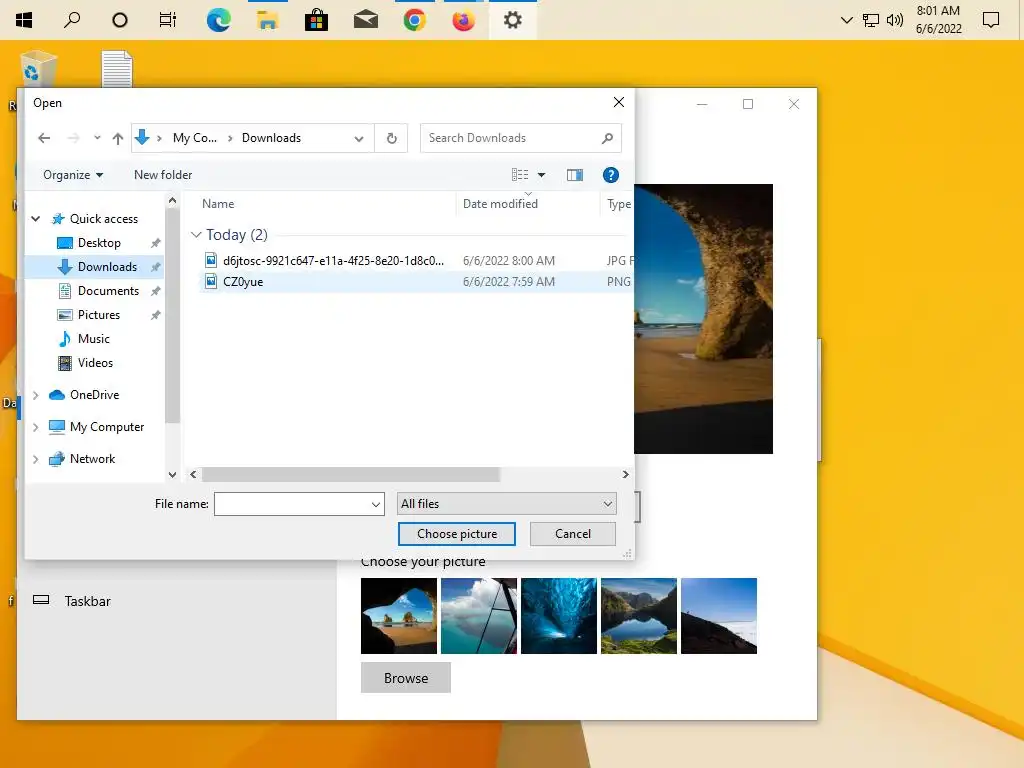The image size is (1024, 768).
Task: Open Documents in the navigation pane
Action: coord(108,291)
